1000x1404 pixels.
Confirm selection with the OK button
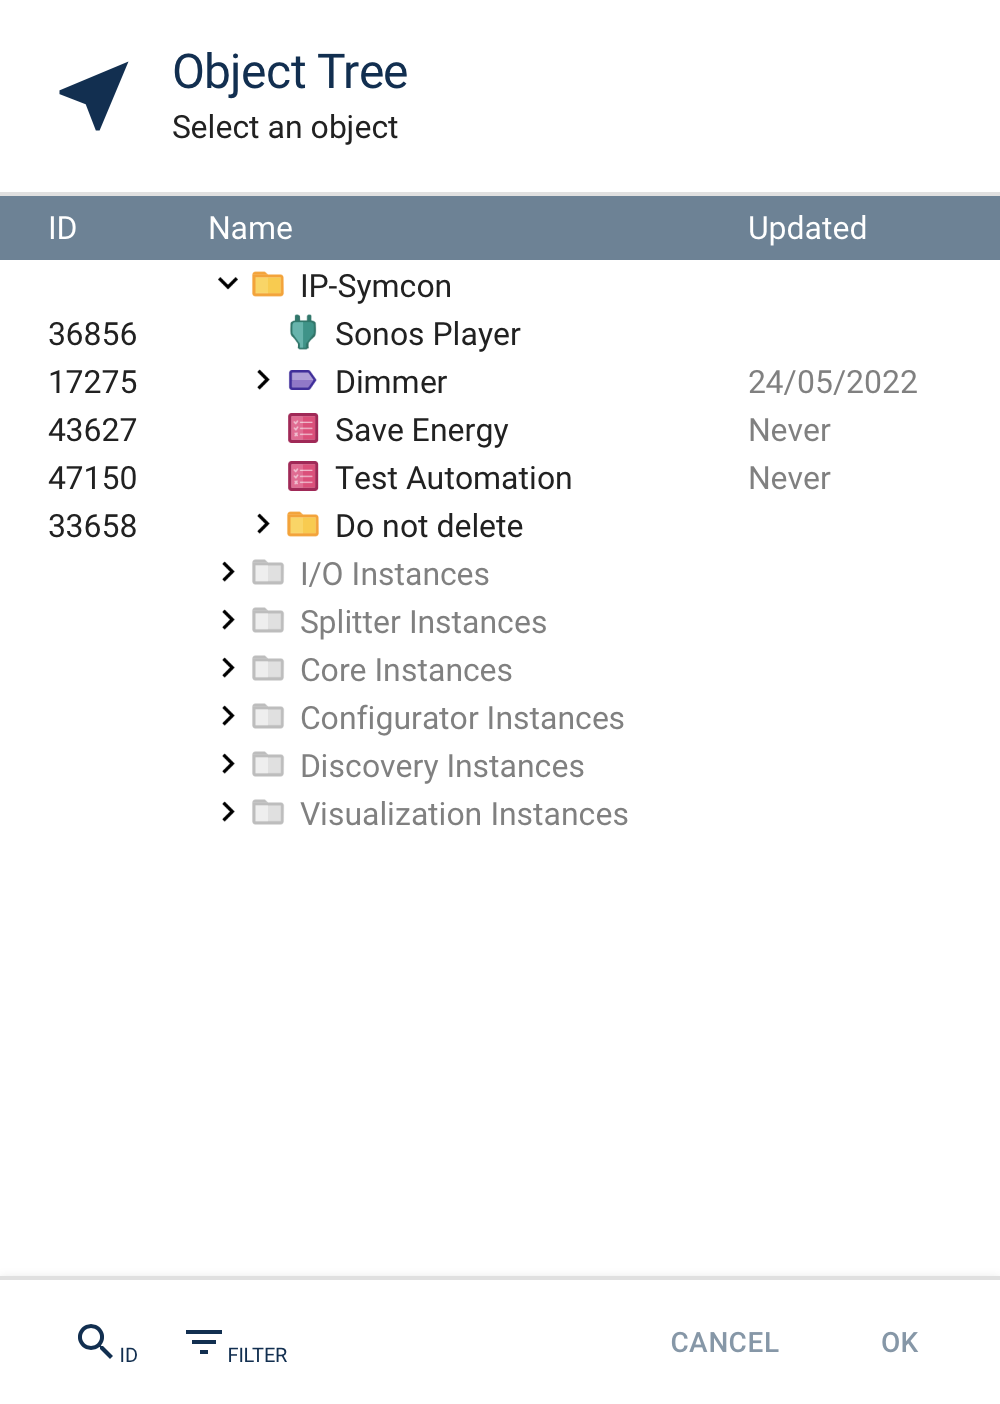coord(899,1342)
